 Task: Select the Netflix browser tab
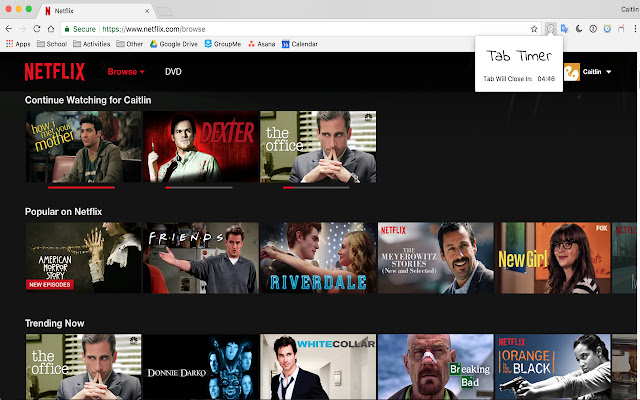pos(96,11)
